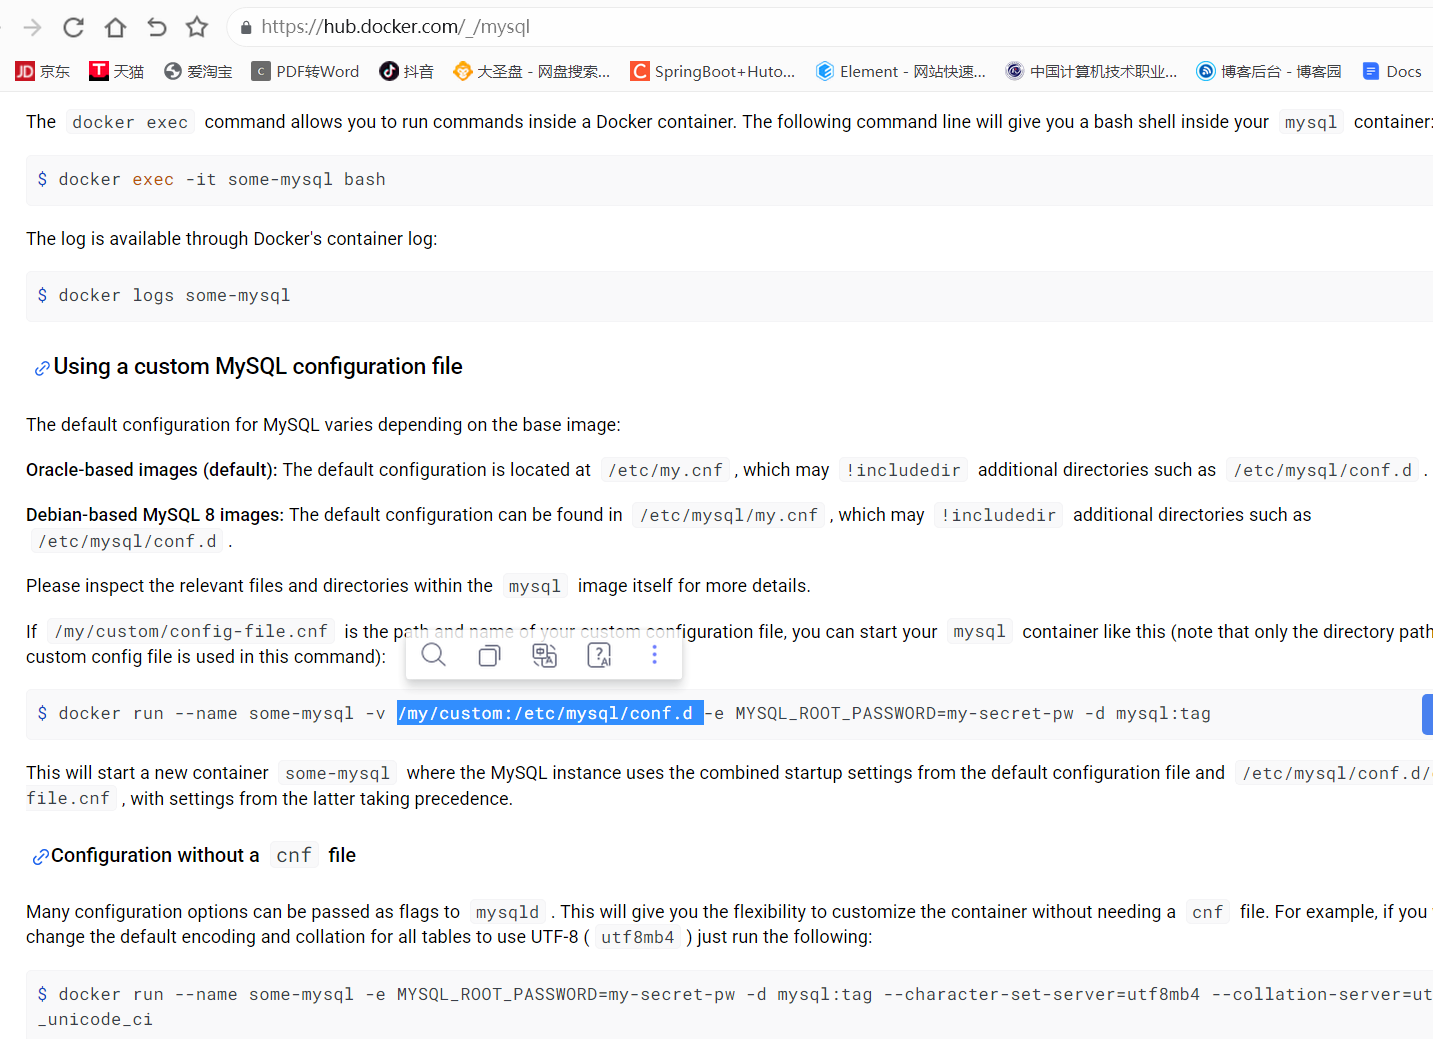Click the '/etc/mysql/my.cnf' inline code
1433x1039 pixels.
coord(729,515)
